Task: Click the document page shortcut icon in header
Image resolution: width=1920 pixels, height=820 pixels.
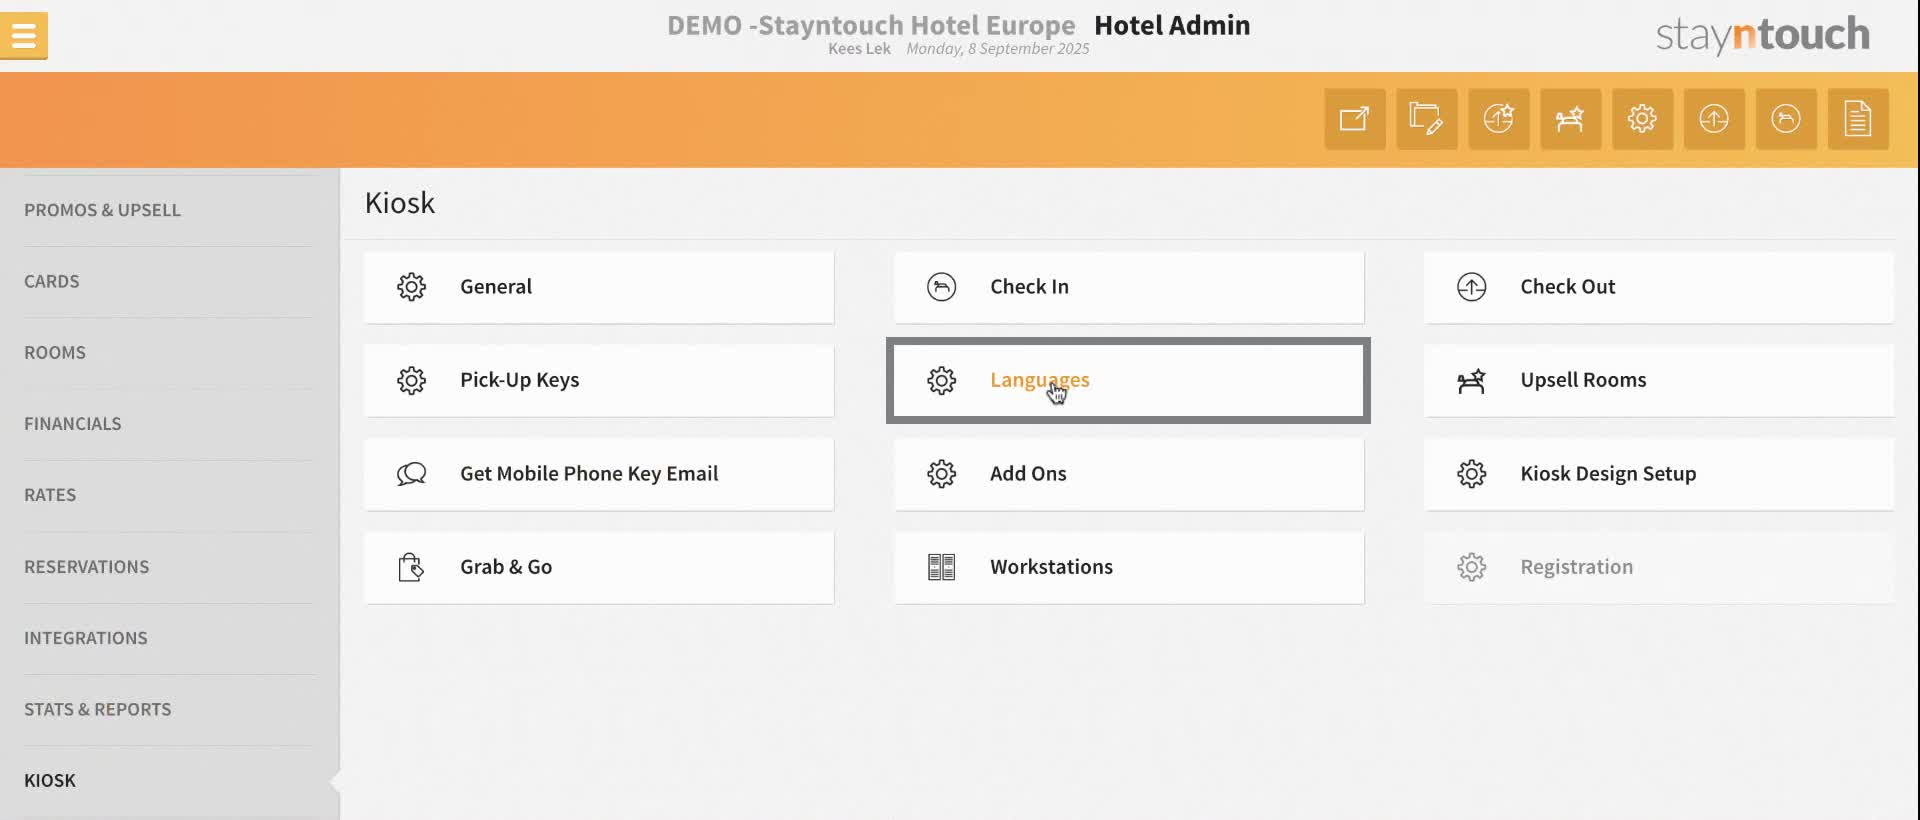Action: point(1858,119)
